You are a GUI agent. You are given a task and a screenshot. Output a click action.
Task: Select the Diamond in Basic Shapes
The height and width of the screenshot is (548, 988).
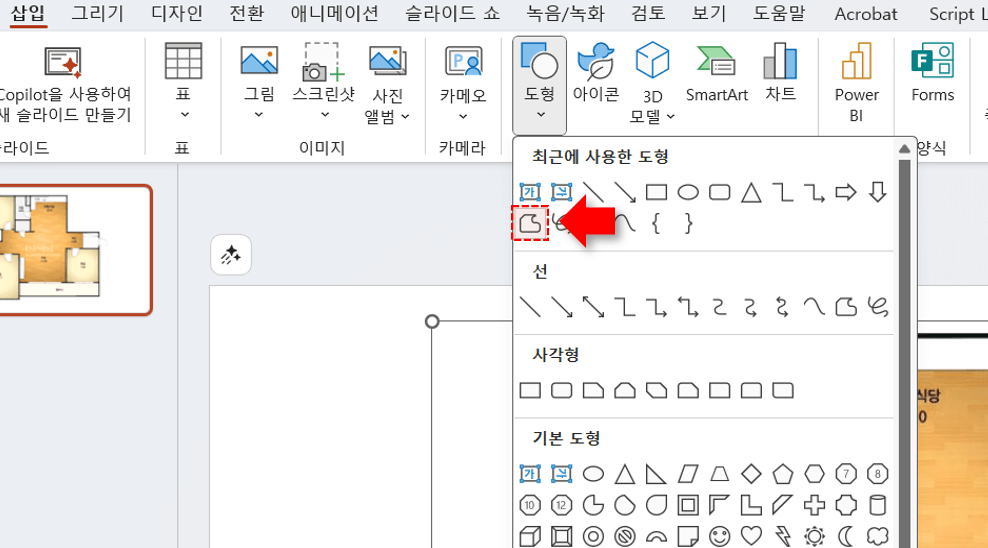tap(750, 474)
